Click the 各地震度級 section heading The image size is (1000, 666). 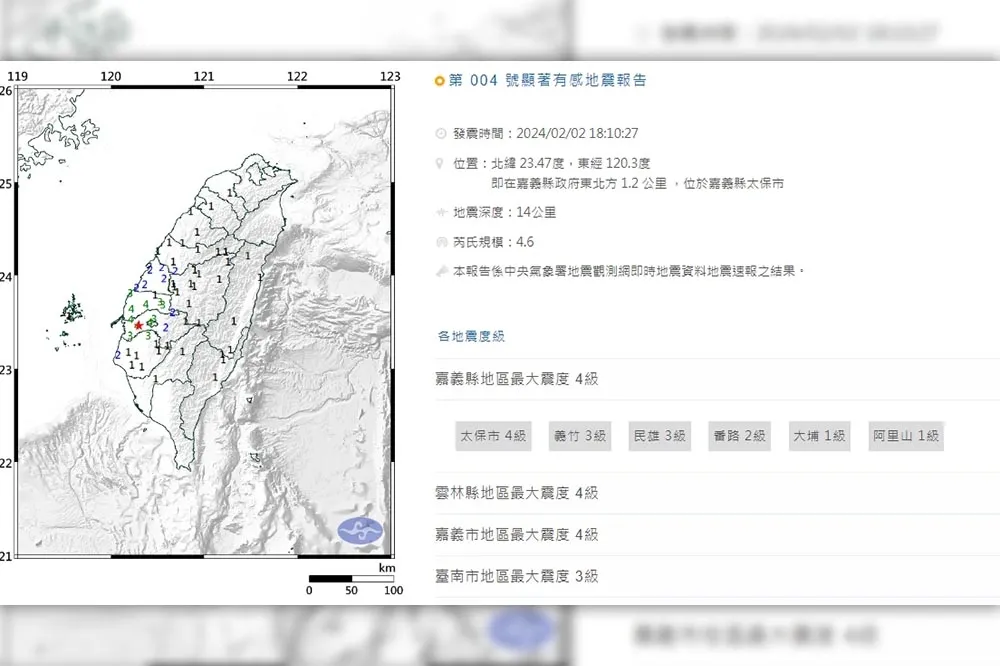click(471, 336)
